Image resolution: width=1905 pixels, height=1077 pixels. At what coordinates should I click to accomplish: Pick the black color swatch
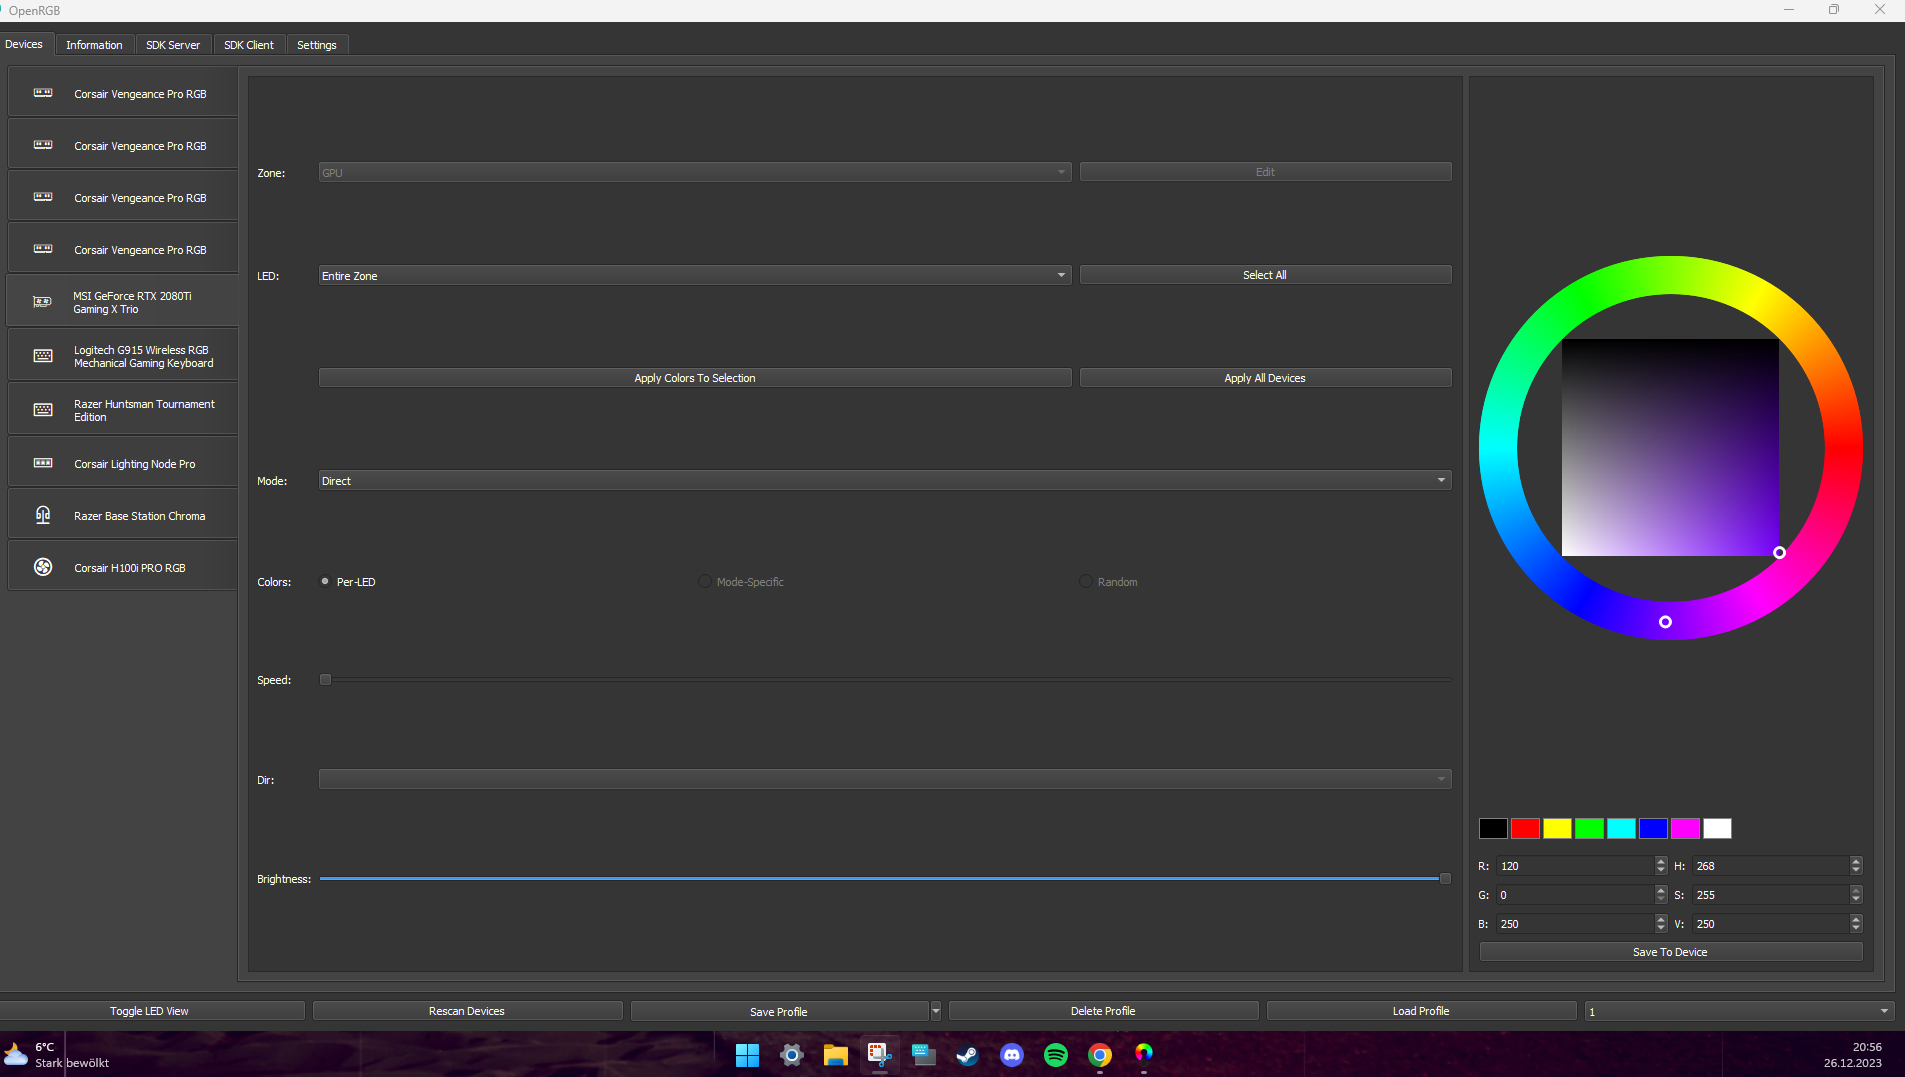coord(1493,828)
